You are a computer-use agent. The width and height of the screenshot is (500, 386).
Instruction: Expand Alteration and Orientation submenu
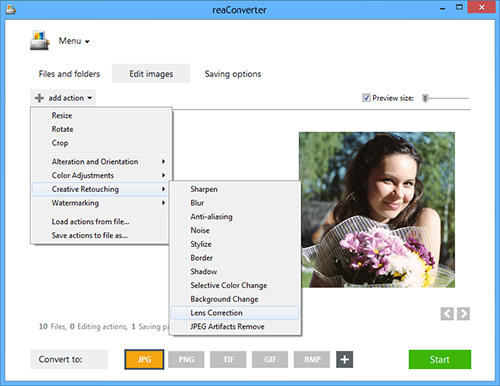point(101,161)
